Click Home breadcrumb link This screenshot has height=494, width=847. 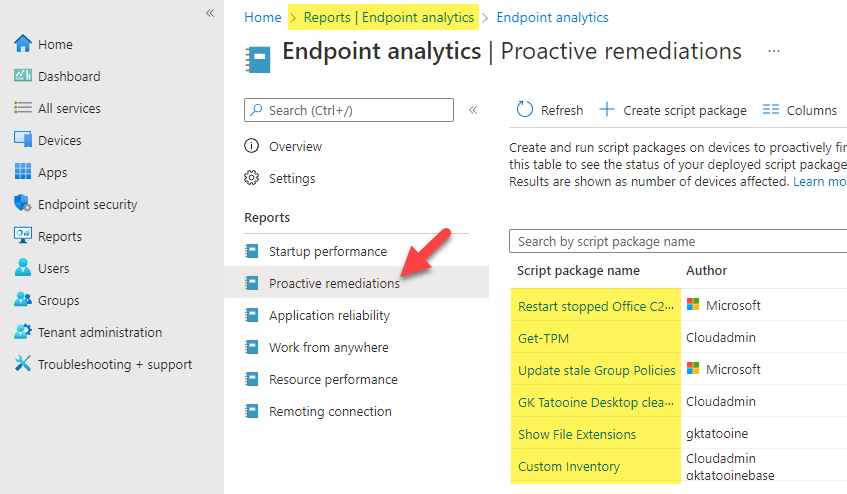263,17
